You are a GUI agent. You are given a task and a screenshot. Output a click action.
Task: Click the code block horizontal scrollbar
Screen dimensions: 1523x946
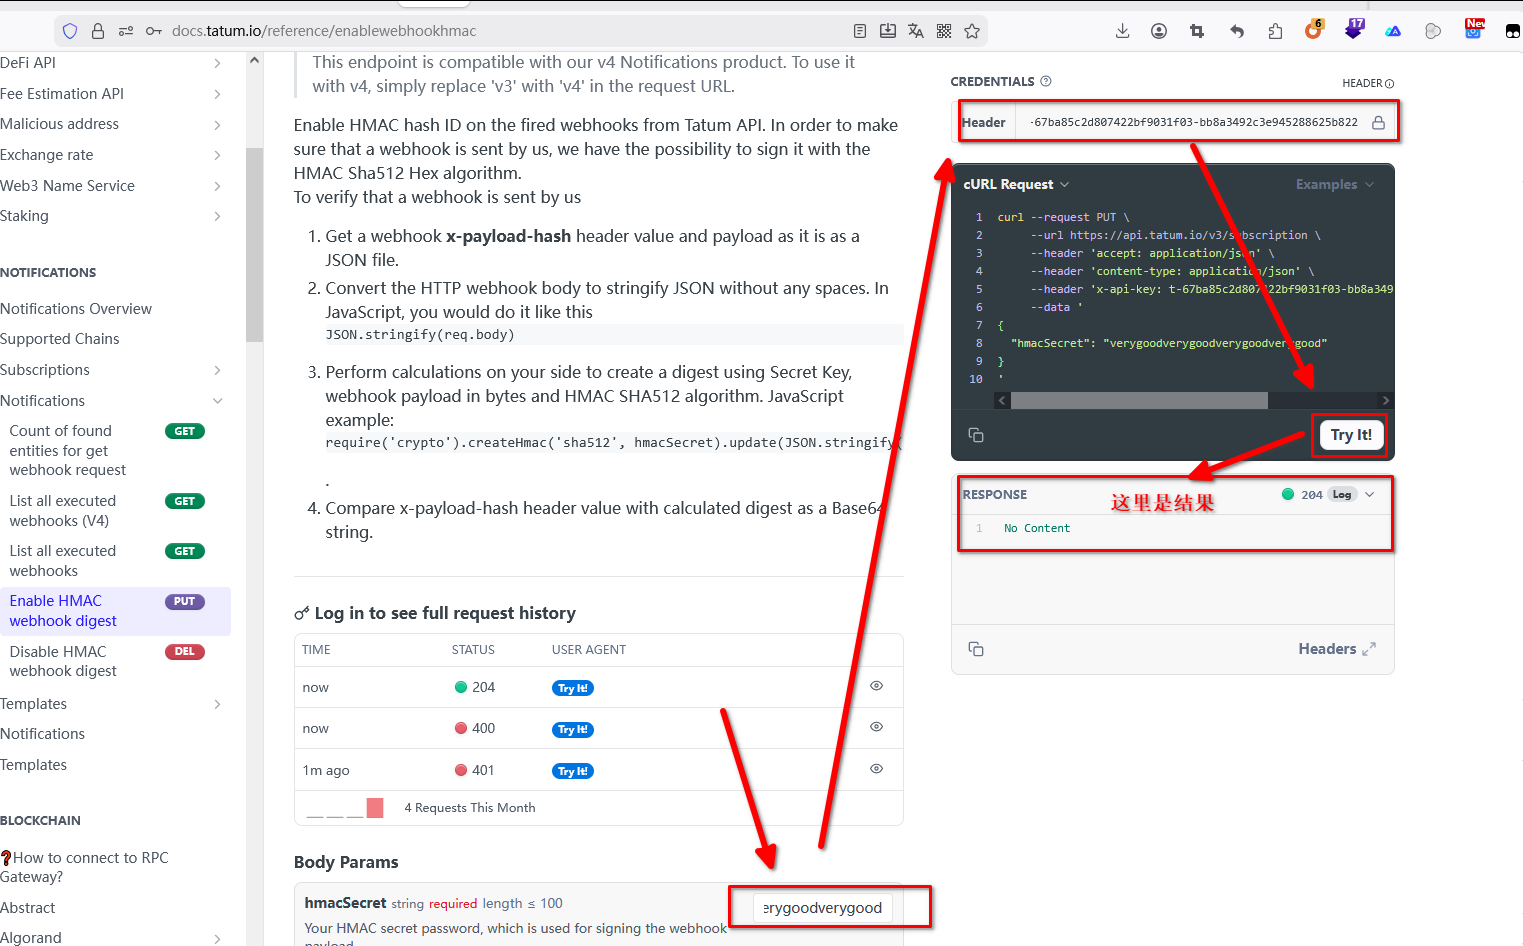pos(1139,401)
